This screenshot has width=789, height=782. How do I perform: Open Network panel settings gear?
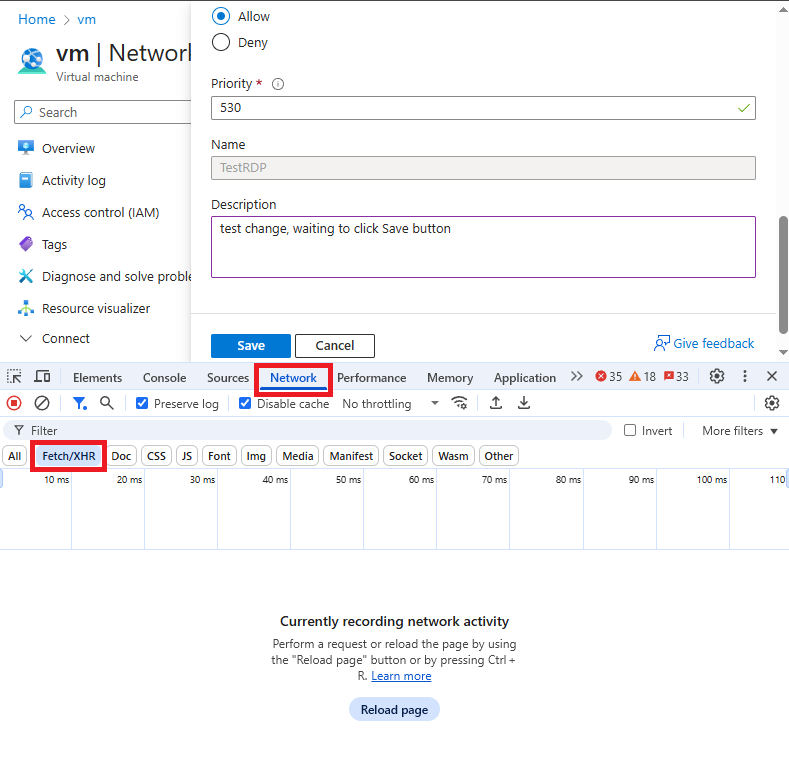click(x=771, y=403)
